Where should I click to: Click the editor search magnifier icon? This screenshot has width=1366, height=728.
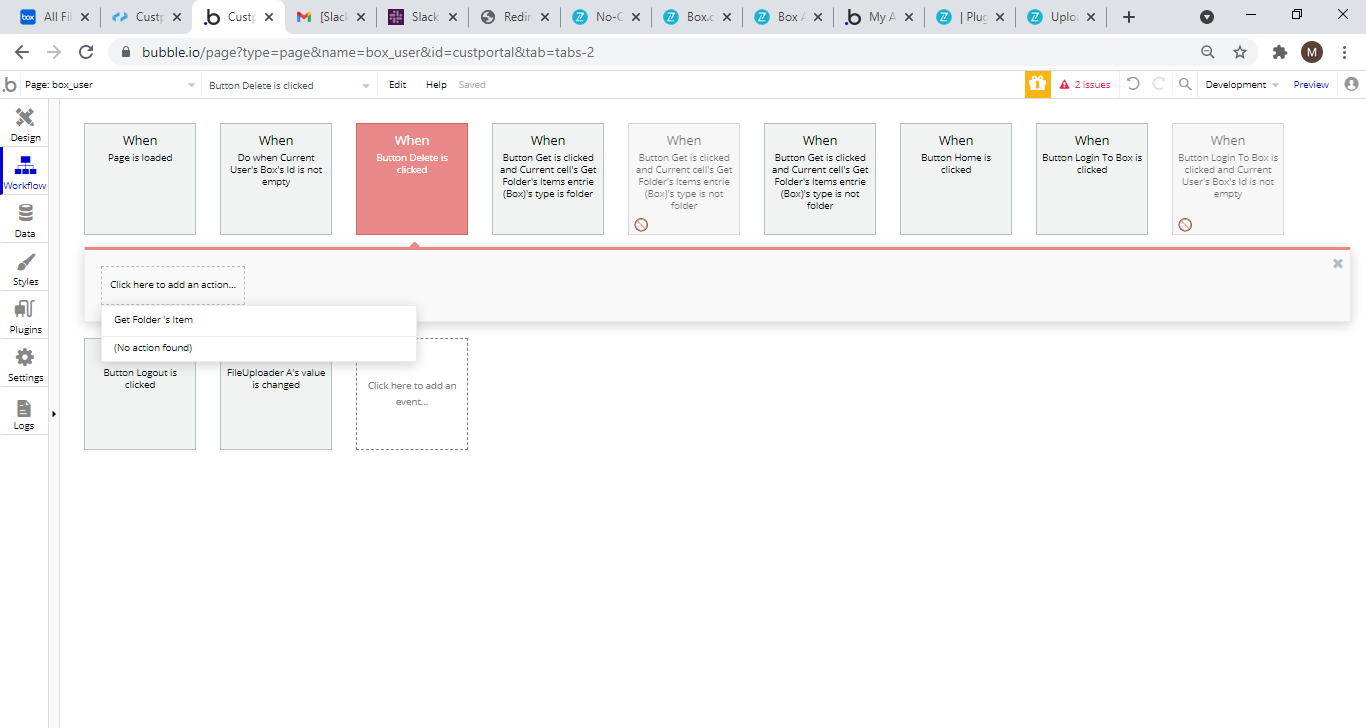1185,84
